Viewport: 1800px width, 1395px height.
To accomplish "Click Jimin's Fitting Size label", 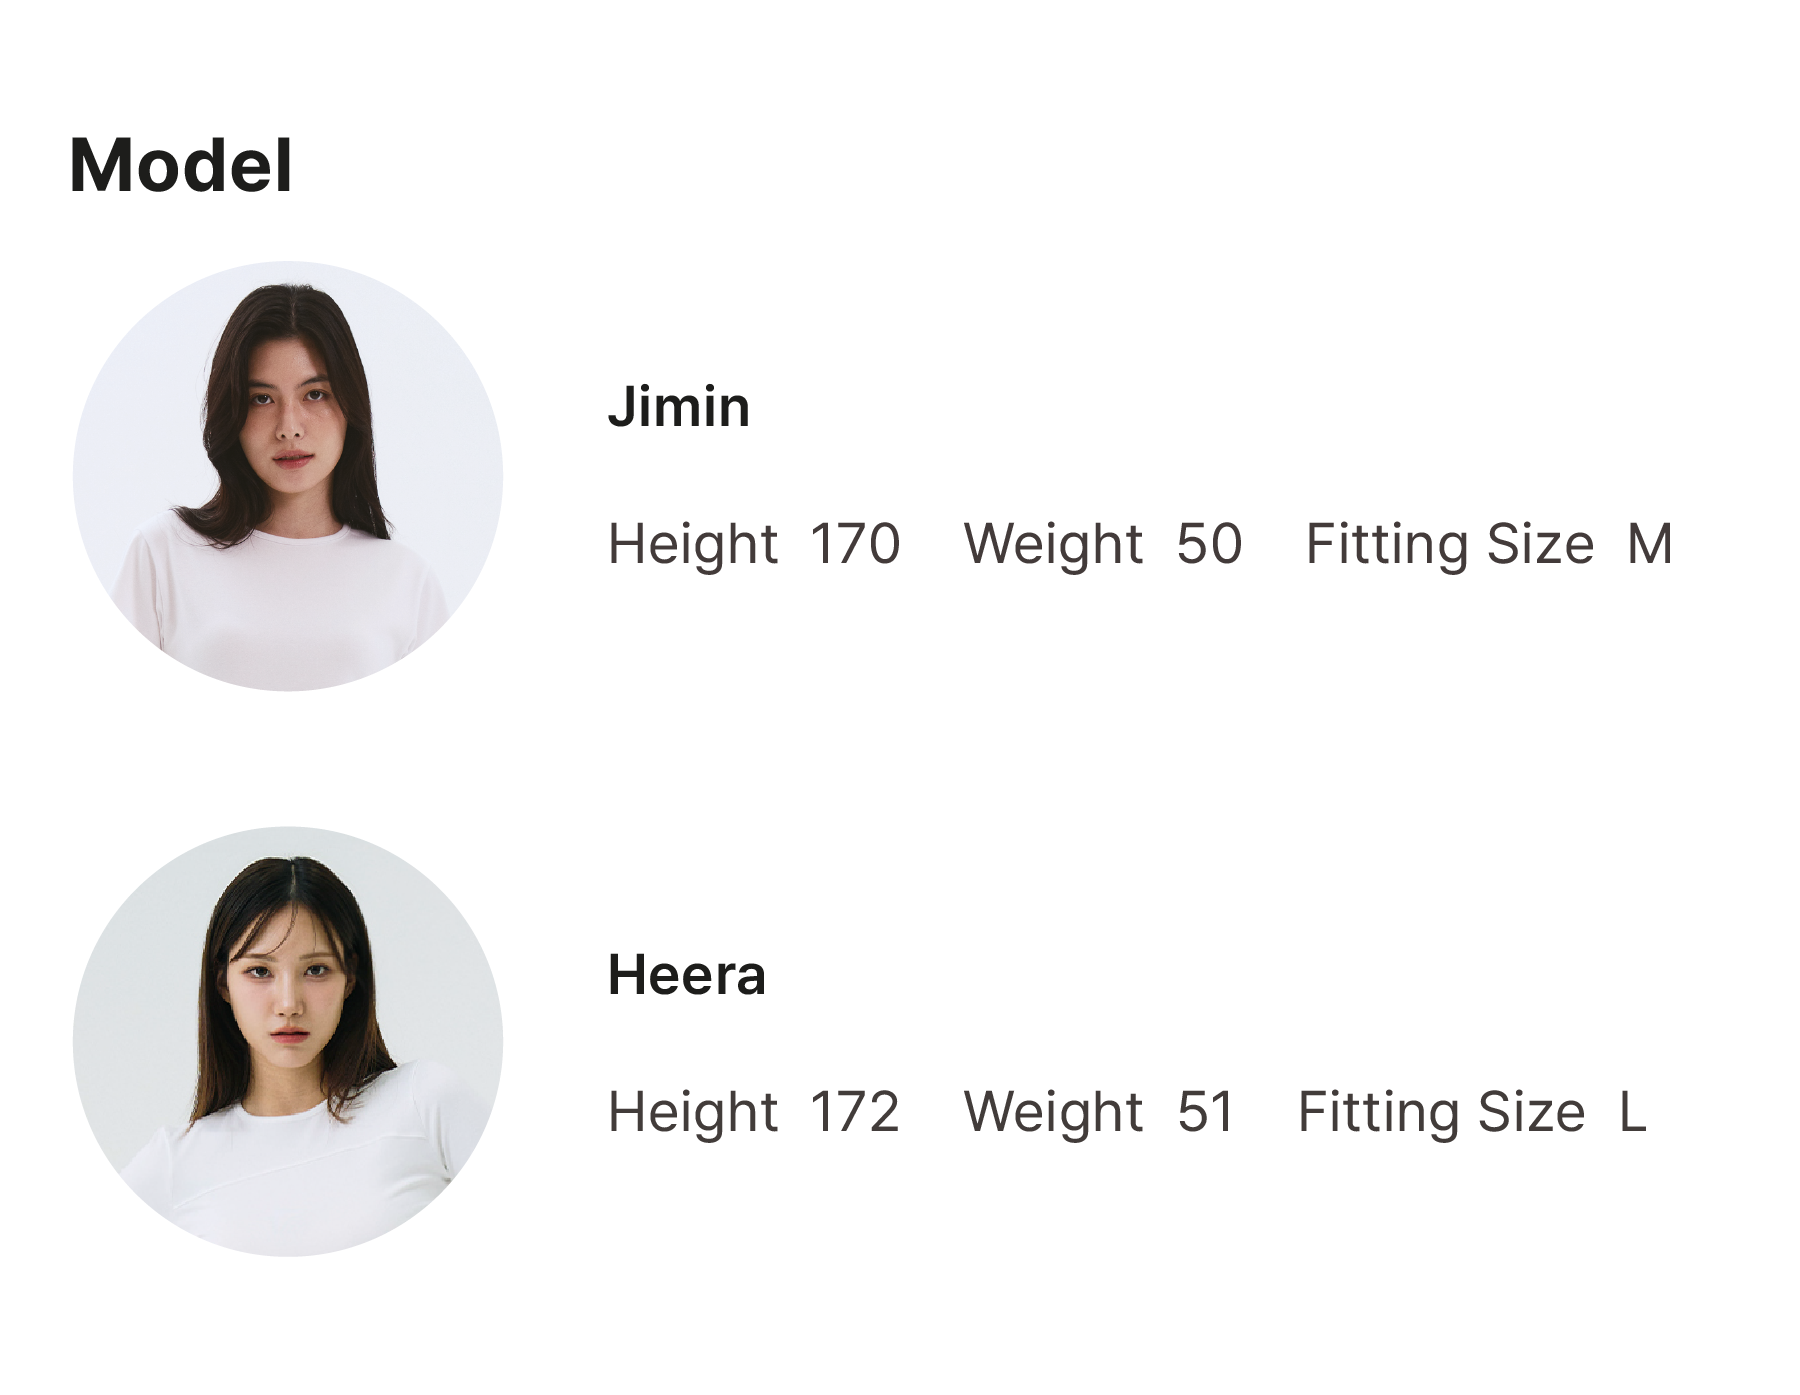I will click(1450, 545).
